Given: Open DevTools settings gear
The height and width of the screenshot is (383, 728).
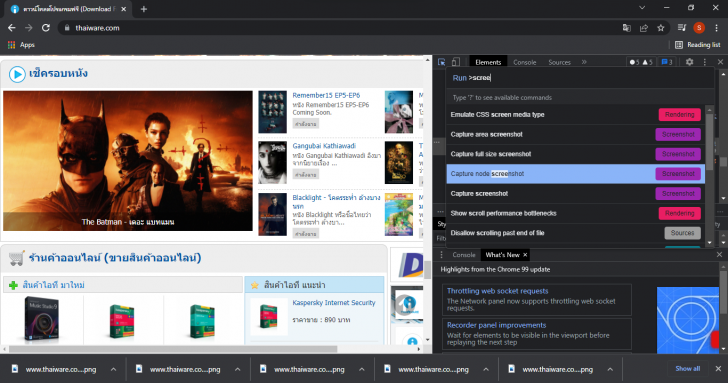Looking at the screenshot, I should coord(689,62).
